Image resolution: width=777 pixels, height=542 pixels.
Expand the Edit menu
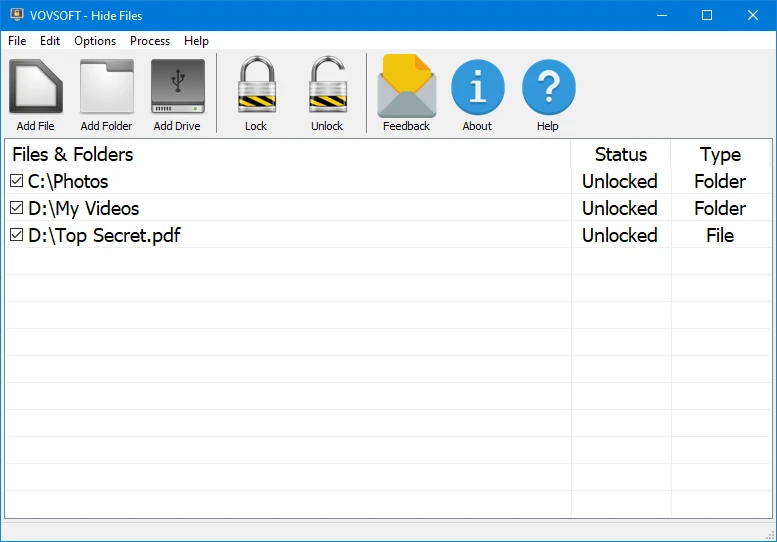pyautogui.click(x=50, y=41)
